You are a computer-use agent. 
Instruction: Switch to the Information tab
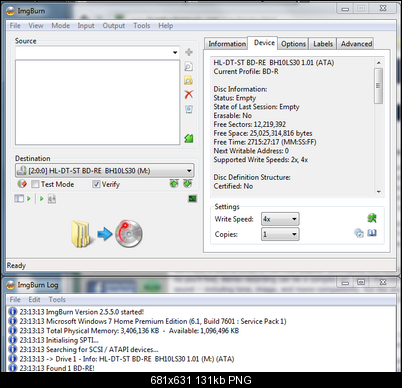point(227,44)
